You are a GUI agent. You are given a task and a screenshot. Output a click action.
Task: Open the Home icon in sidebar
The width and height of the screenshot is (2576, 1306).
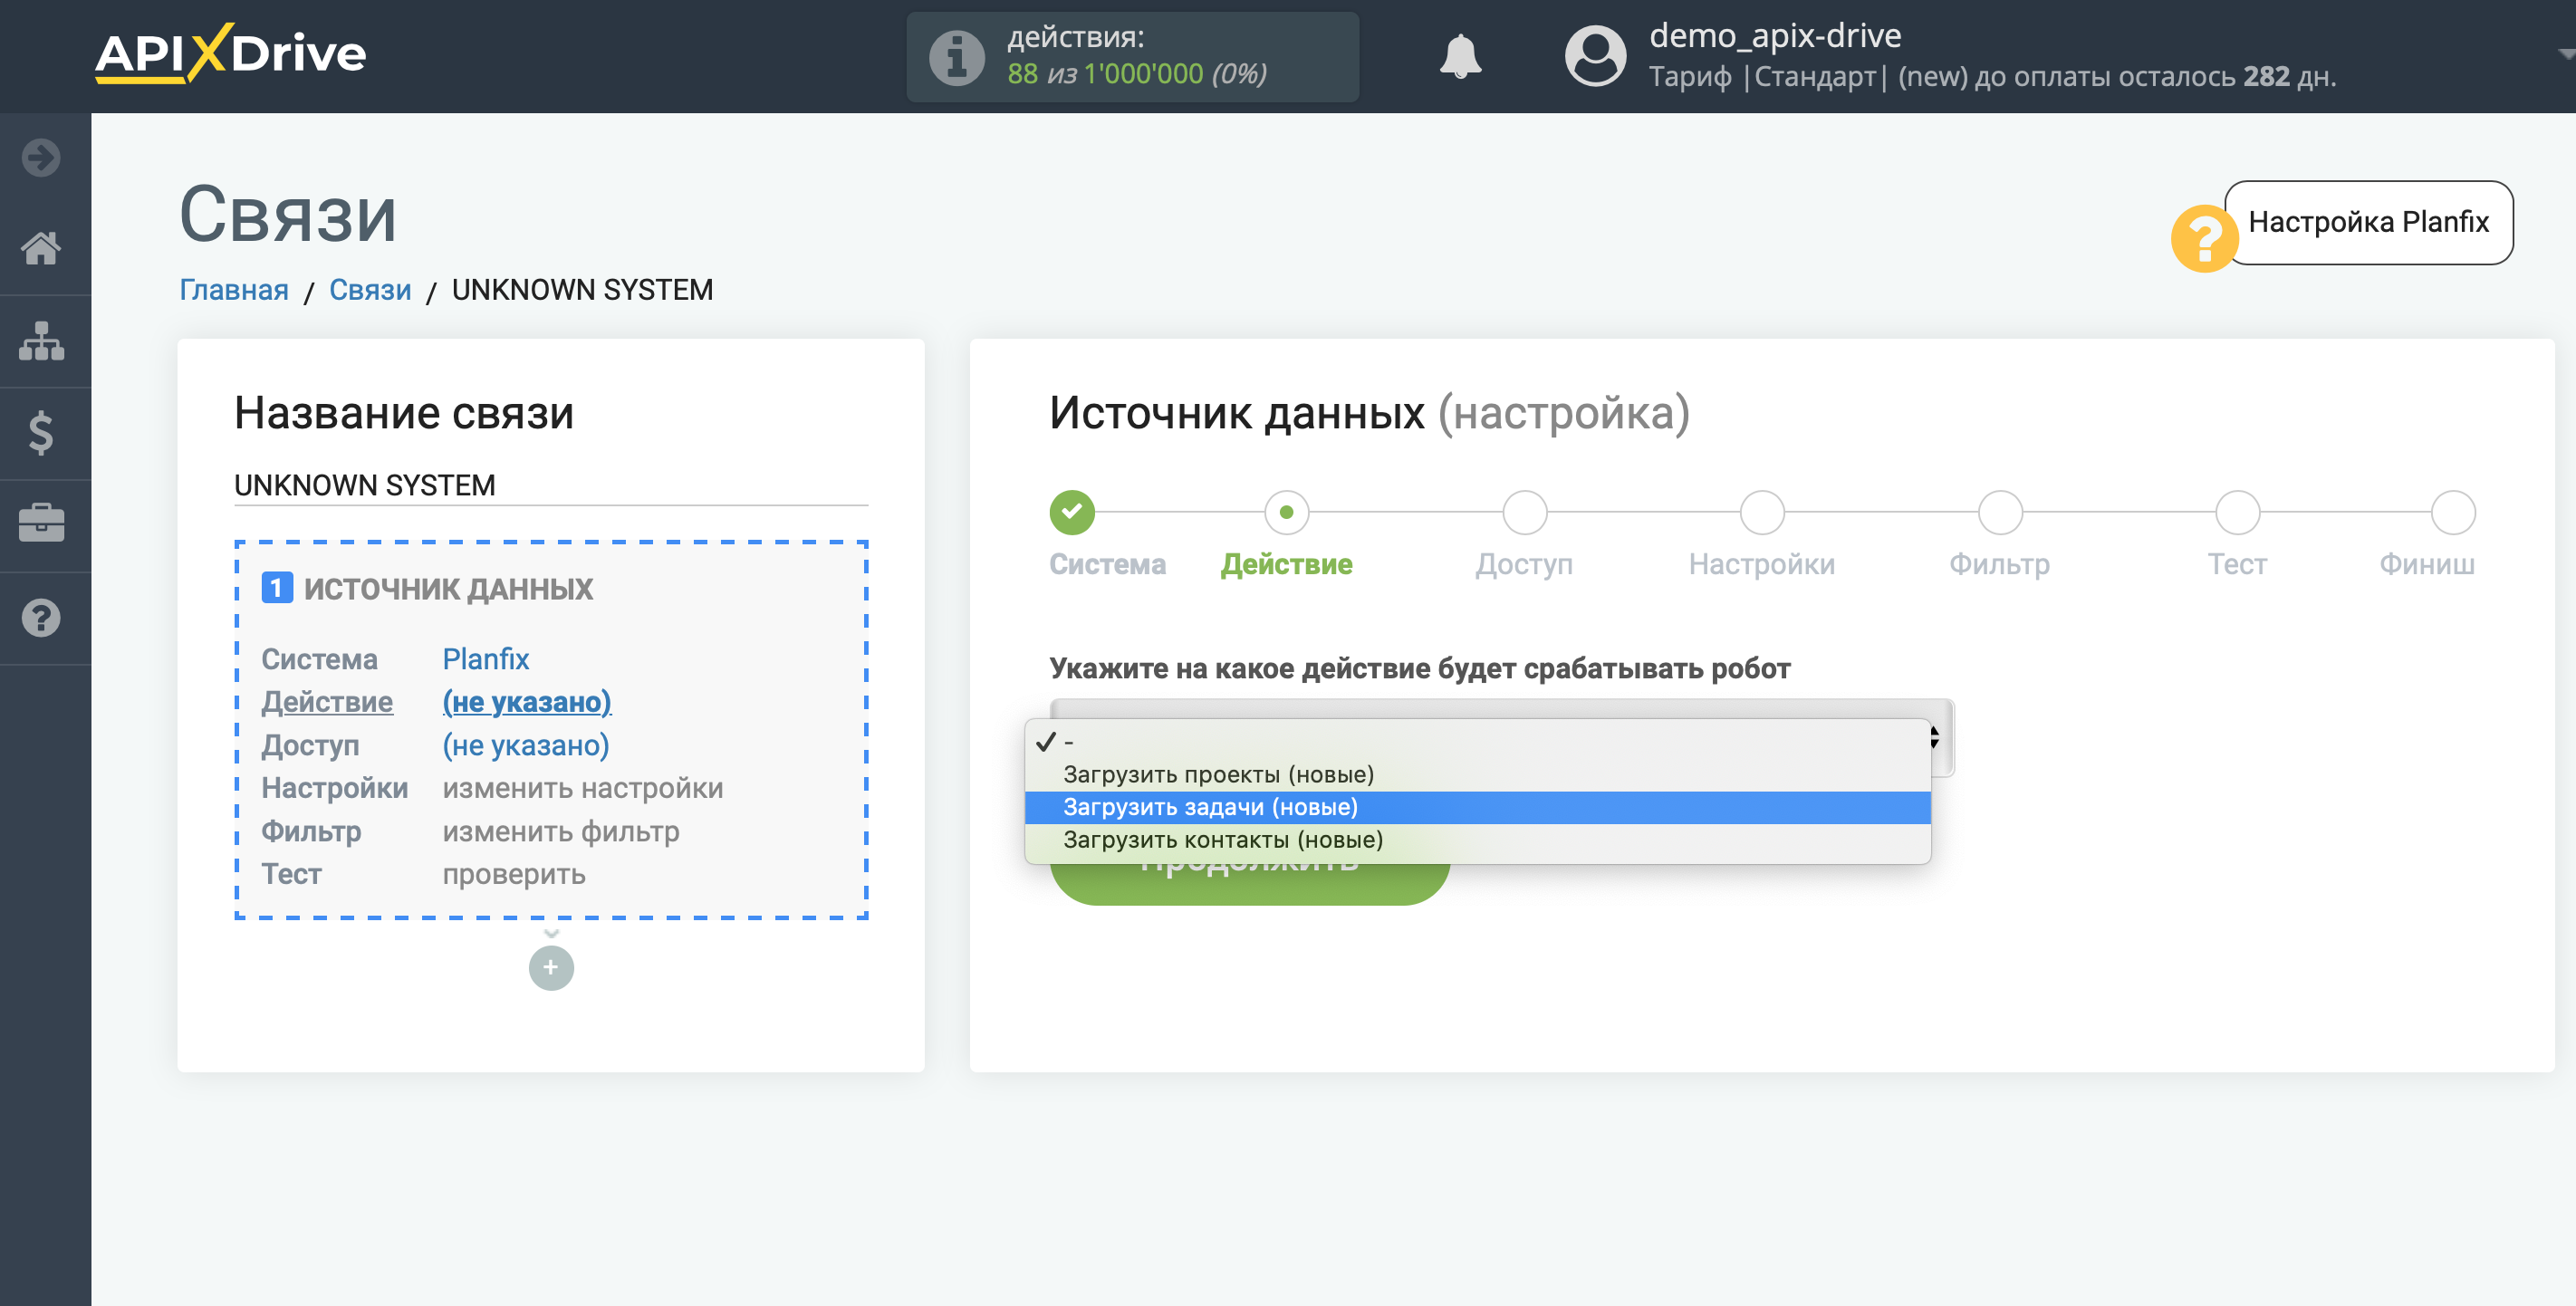[x=41, y=248]
